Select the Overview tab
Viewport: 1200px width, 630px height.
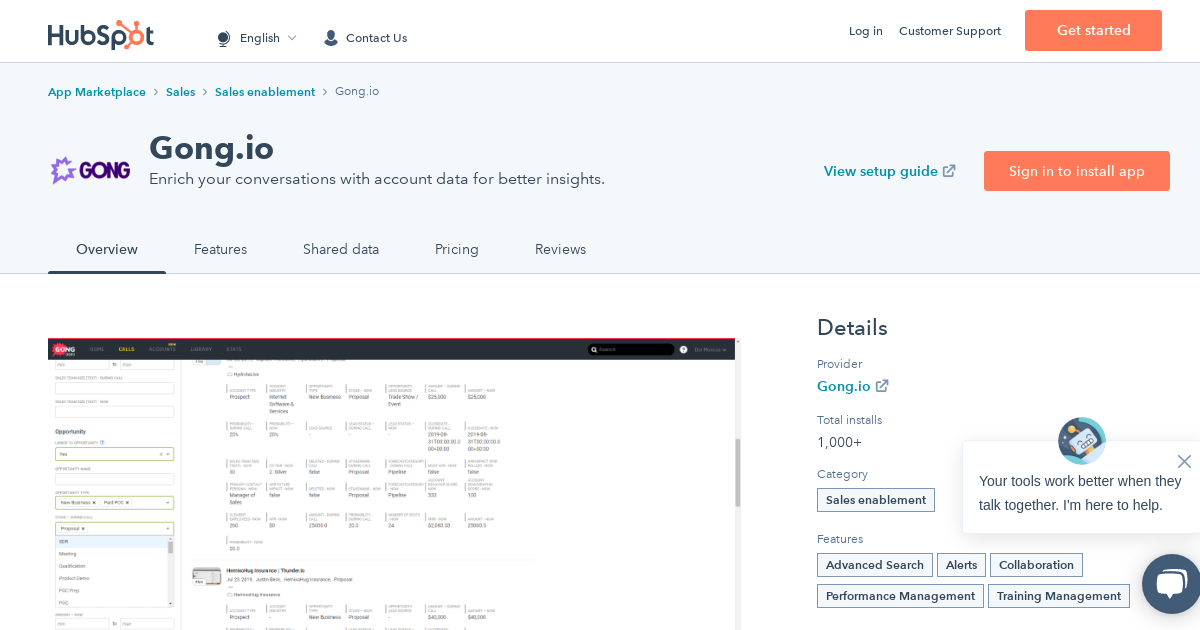click(x=107, y=249)
